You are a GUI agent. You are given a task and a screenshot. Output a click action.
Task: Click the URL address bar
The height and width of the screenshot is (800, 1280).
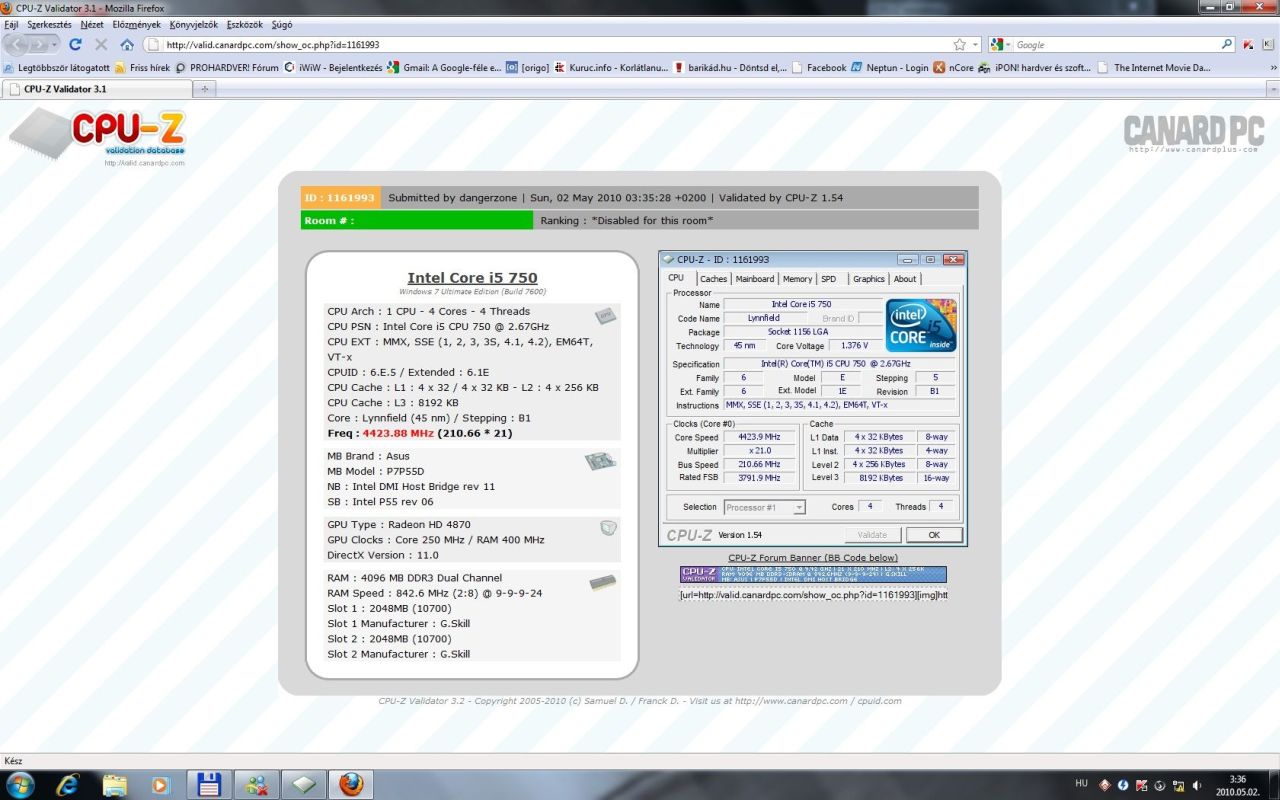pyautogui.click(x=550, y=44)
